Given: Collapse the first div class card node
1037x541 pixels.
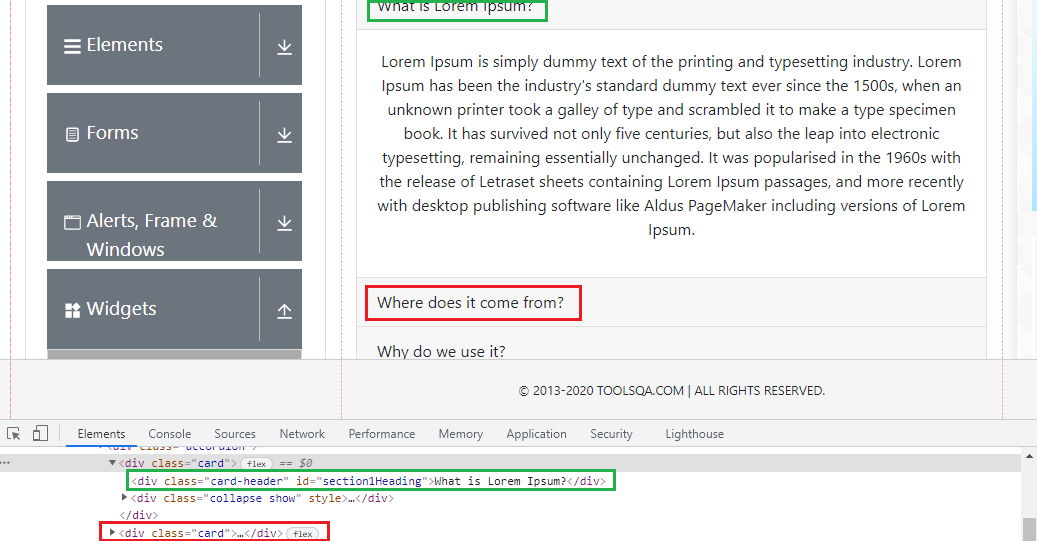Looking at the screenshot, I should pyautogui.click(x=112, y=463).
